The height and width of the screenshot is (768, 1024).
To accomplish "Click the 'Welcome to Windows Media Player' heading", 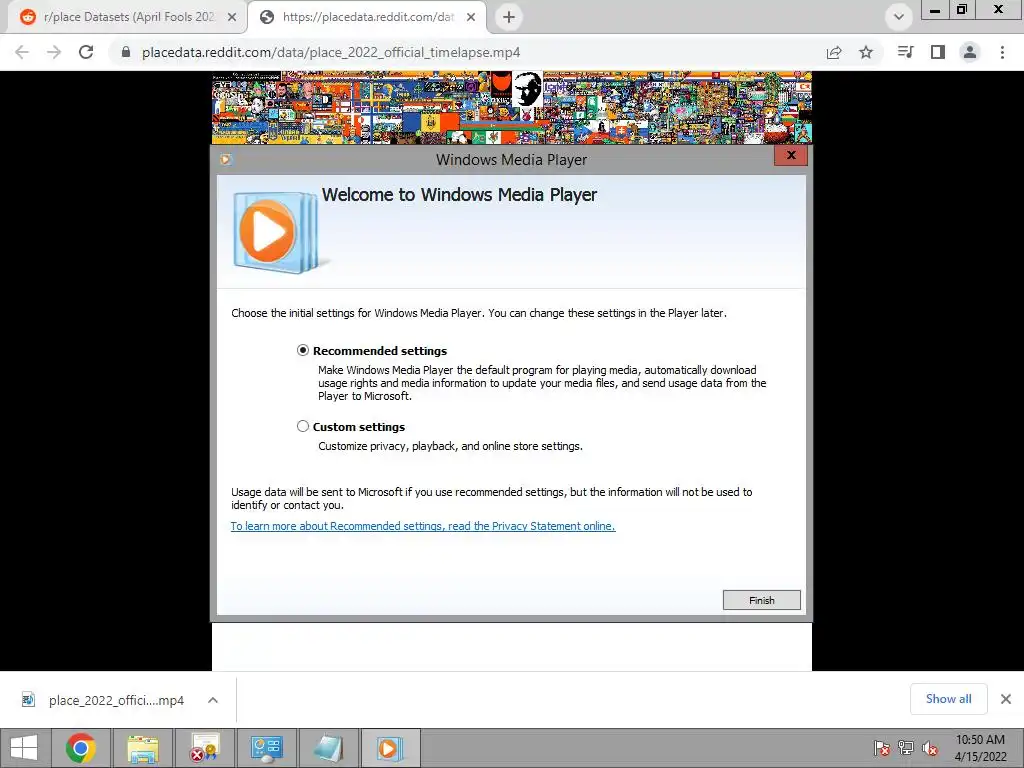I will 459,195.
